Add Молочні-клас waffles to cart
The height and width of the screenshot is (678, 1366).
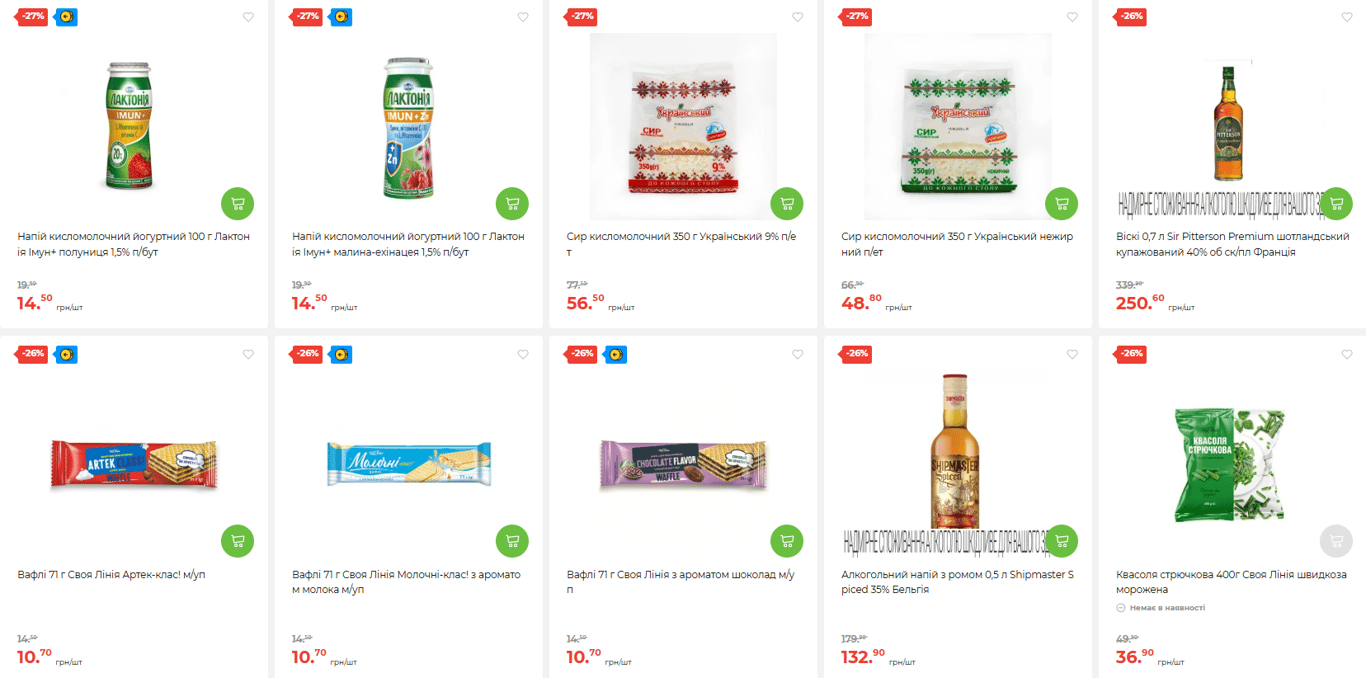[512, 541]
